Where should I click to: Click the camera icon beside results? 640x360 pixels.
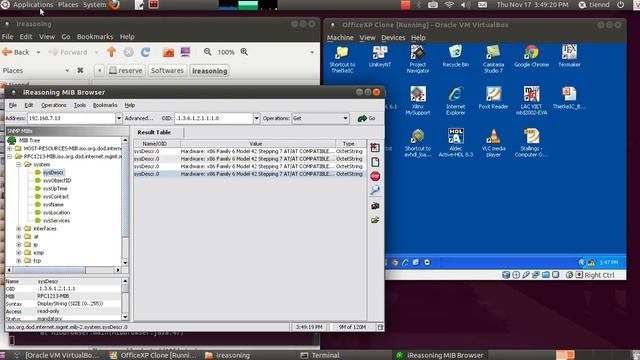coord(375,206)
